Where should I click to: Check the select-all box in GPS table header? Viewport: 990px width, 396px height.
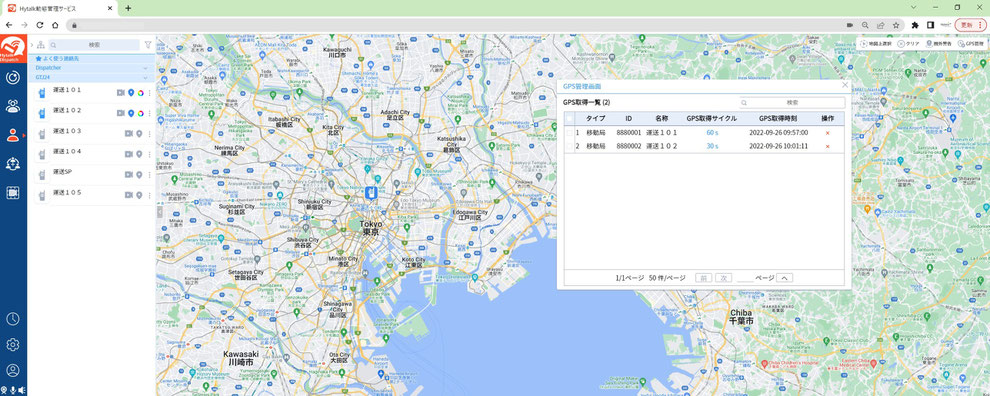[570, 119]
